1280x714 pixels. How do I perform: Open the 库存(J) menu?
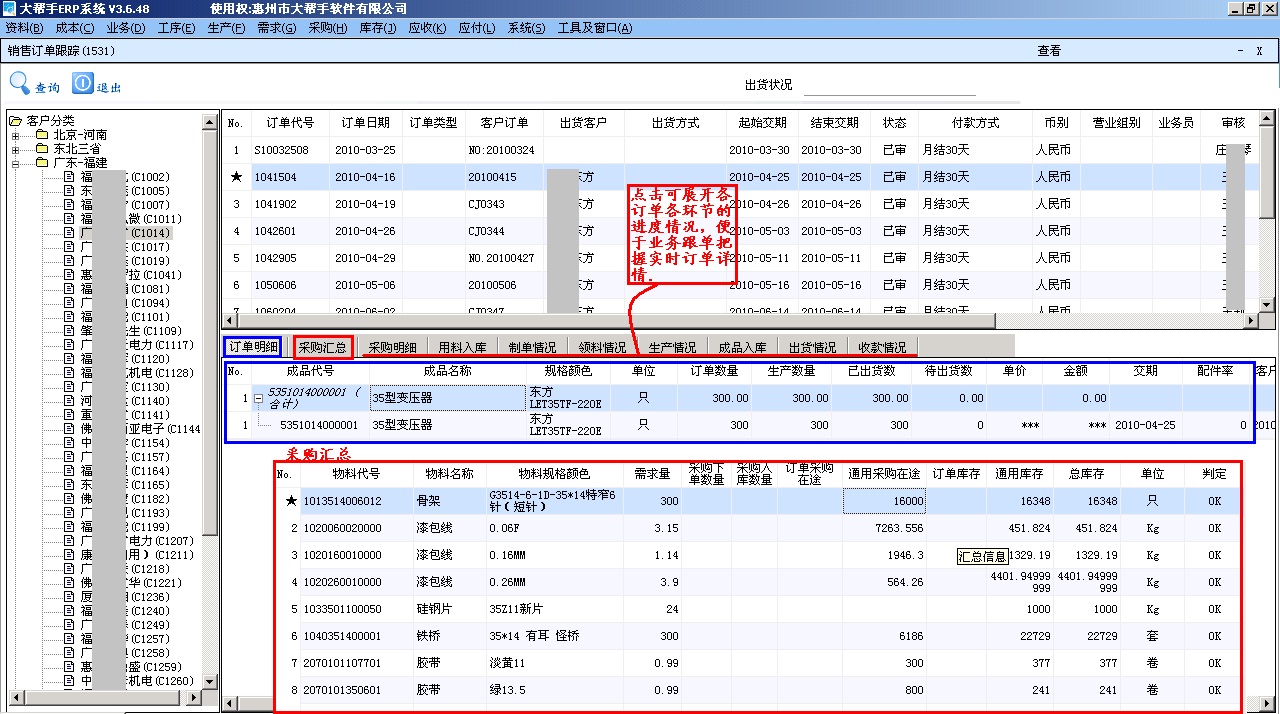(378, 28)
